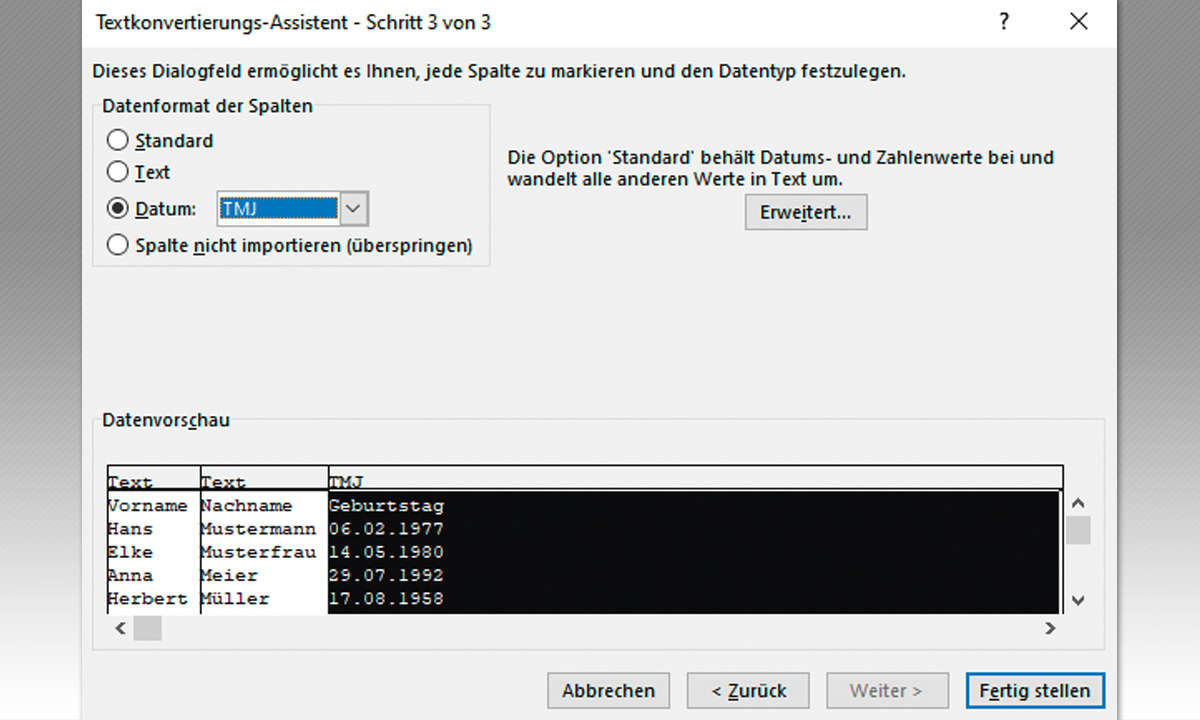The width and height of the screenshot is (1200, 720).
Task: Click the greyed-out Weiter > button
Action: click(886, 690)
